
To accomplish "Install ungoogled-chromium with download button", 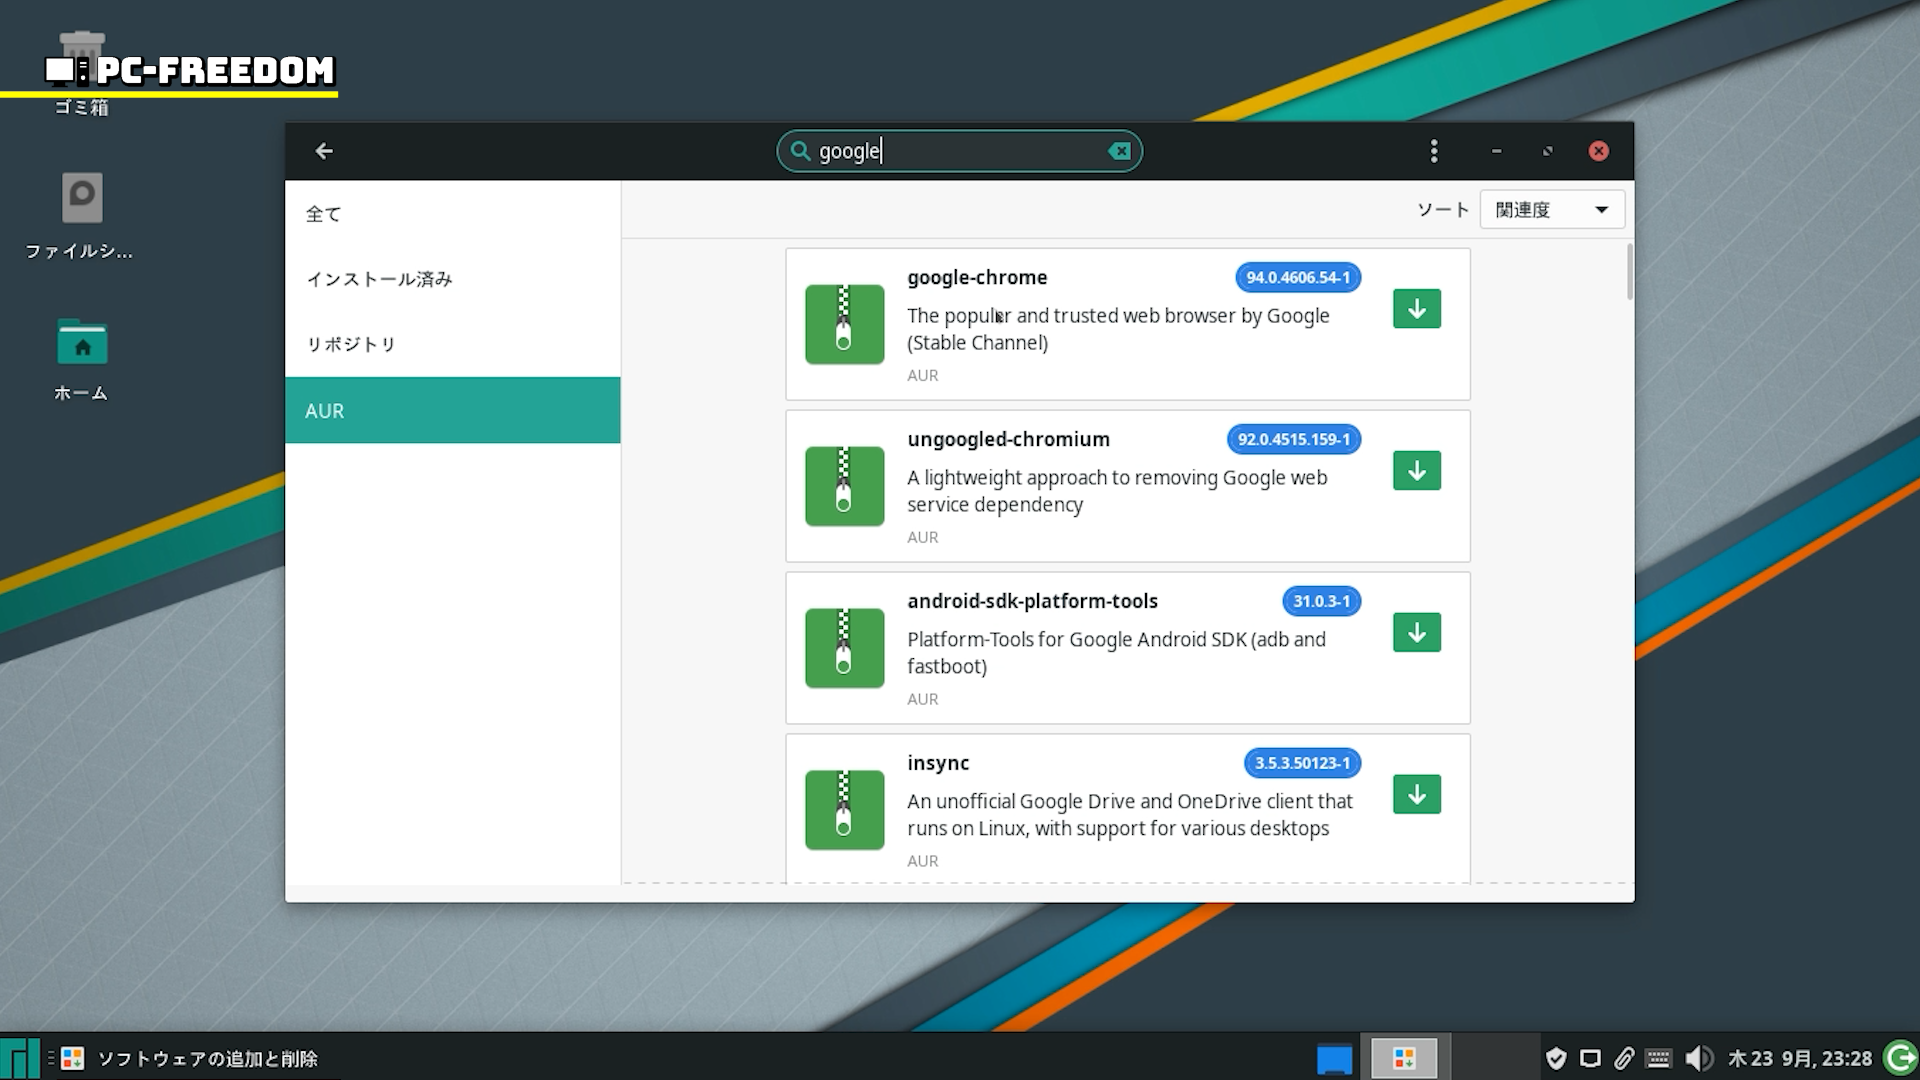I will [x=1416, y=471].
